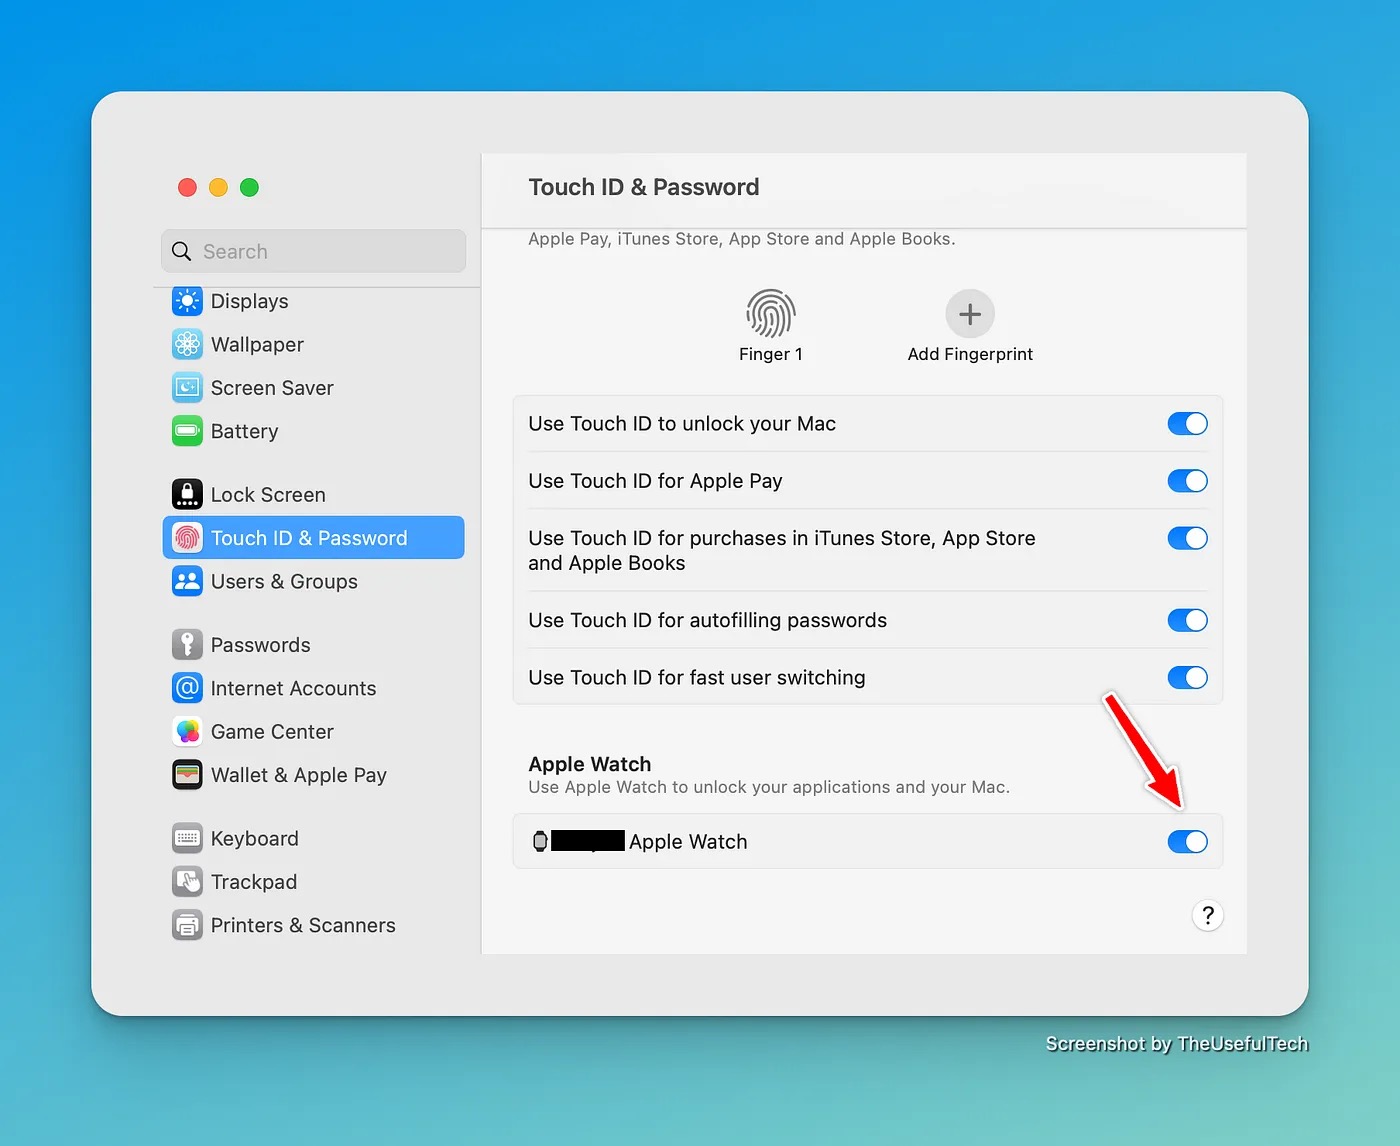Image resolution: width=1400 pixels, height=1146 pixels.
Task: Select Trackpad label in sidebar
Action: [x=253, y=882]
